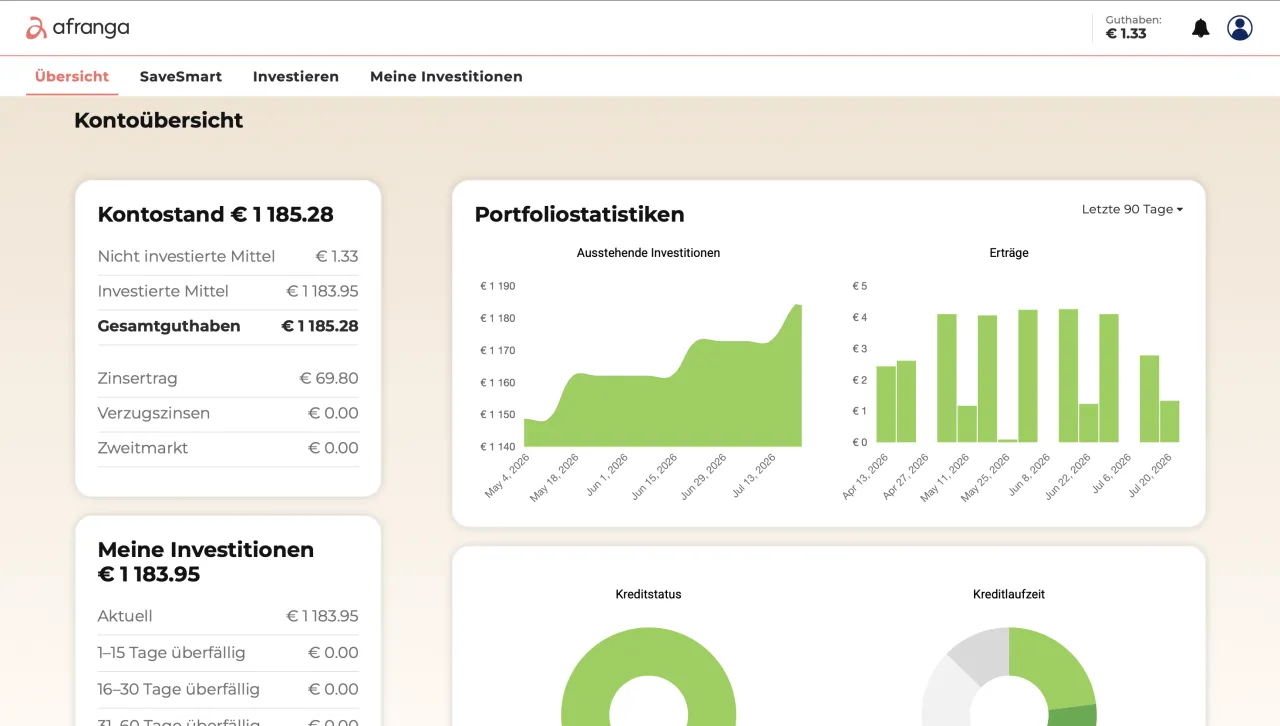
Task: Select the Zweitmarkt label
Action: [143, 448]
